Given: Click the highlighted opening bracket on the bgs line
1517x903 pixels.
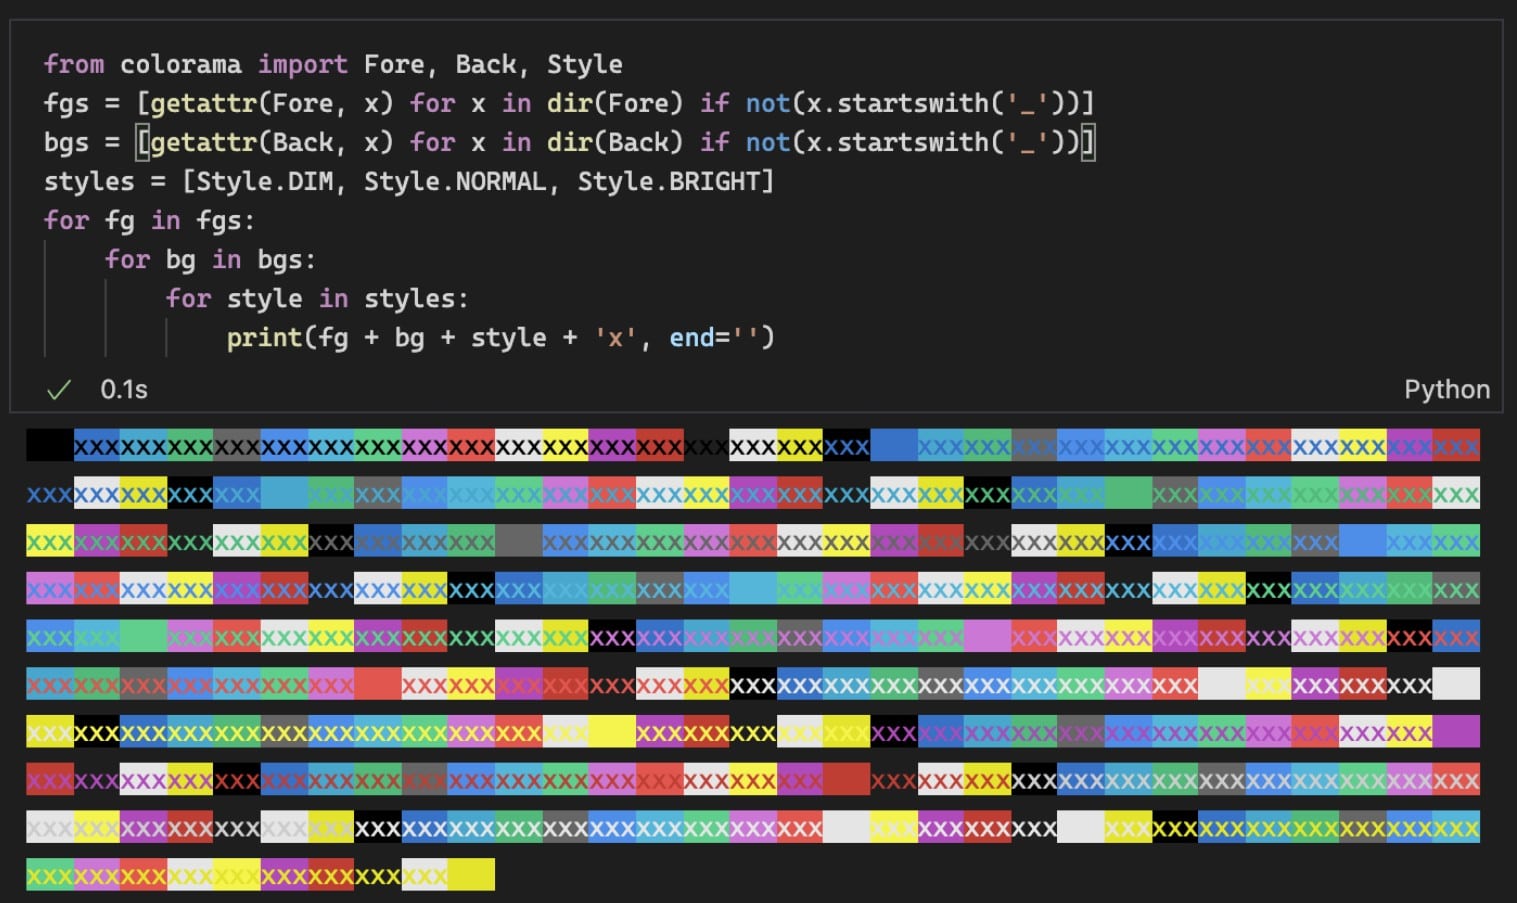Looking at the screenshot, I should [143, 143].
